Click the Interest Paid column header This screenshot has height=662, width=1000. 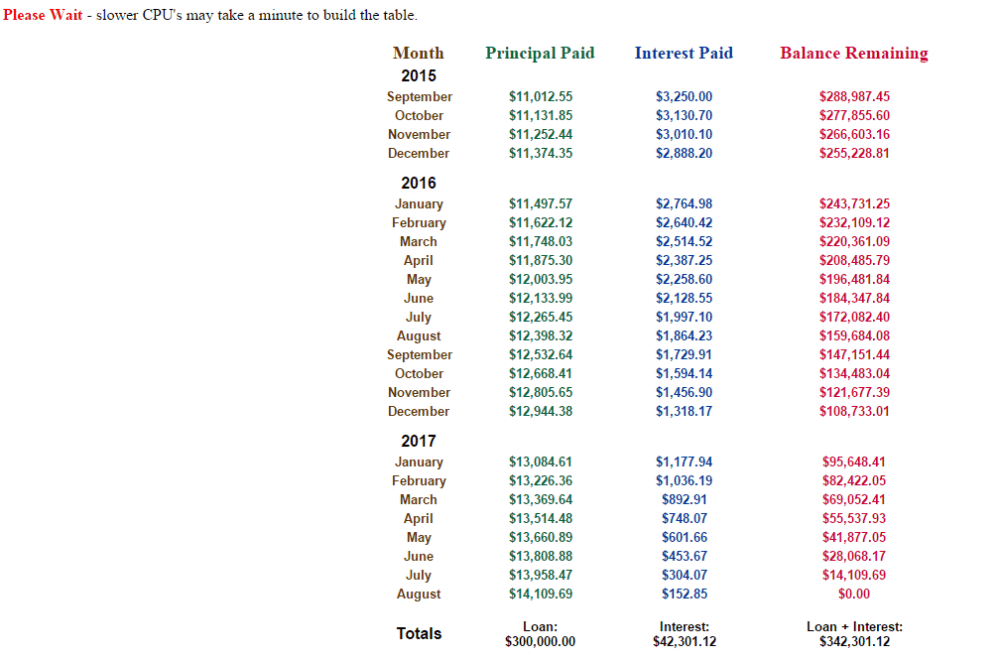[x=684, y=53]
